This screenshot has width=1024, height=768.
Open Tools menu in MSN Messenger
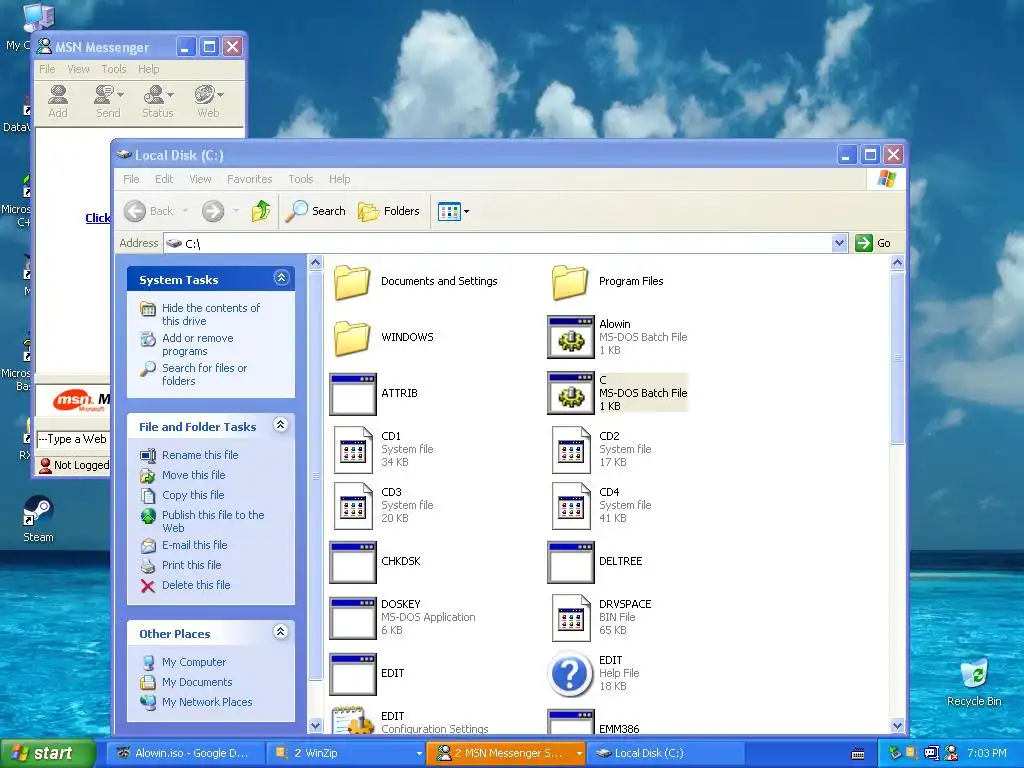[114, 69]
